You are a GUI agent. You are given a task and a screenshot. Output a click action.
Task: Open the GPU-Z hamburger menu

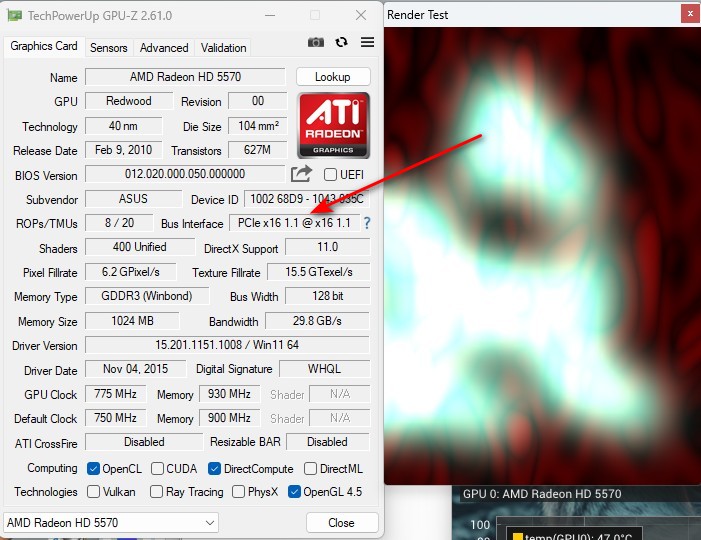(367, 42)
